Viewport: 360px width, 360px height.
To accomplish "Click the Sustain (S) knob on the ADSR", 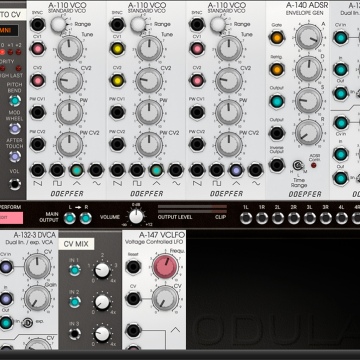I will pos(309,101).
